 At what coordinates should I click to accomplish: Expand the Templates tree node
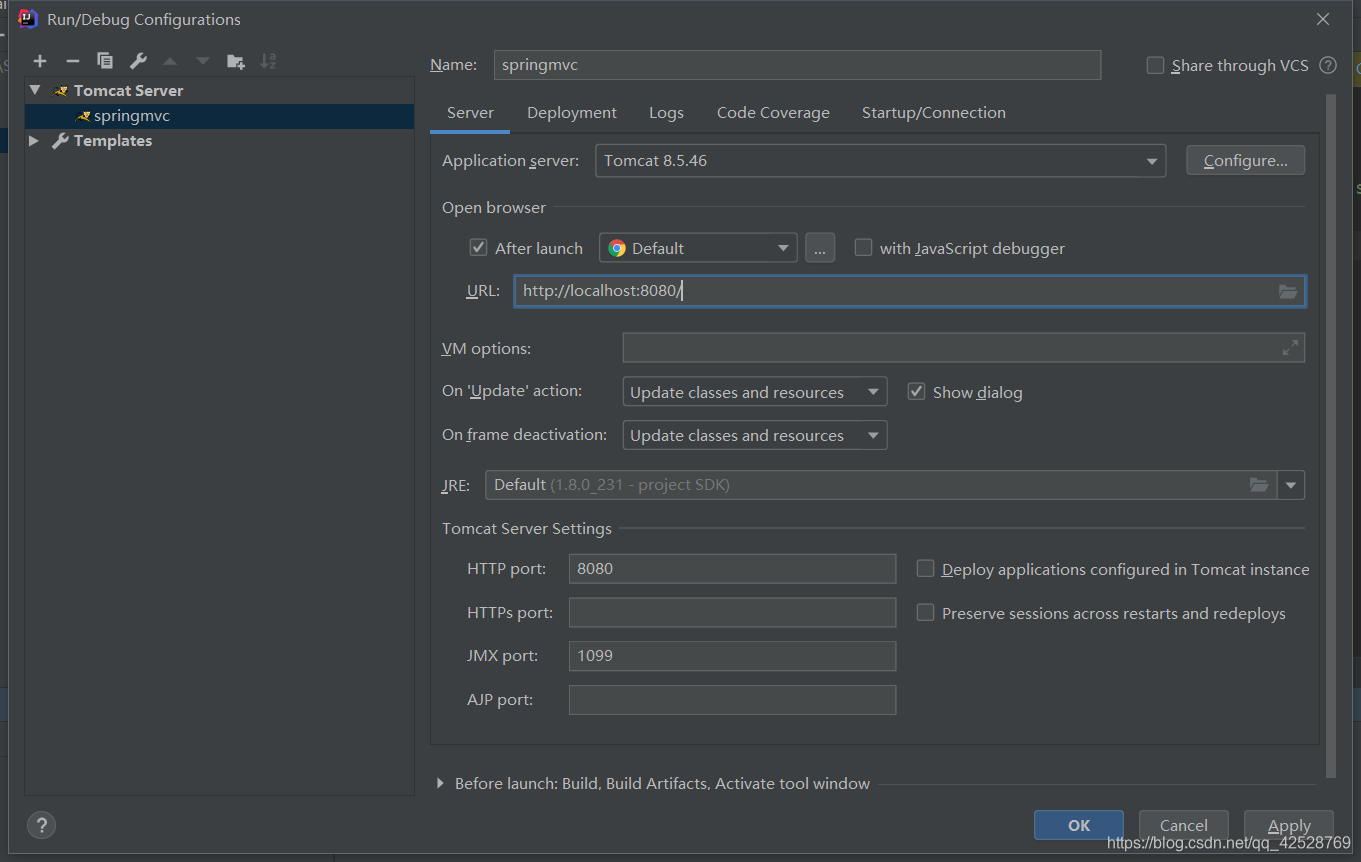[35, 141]
